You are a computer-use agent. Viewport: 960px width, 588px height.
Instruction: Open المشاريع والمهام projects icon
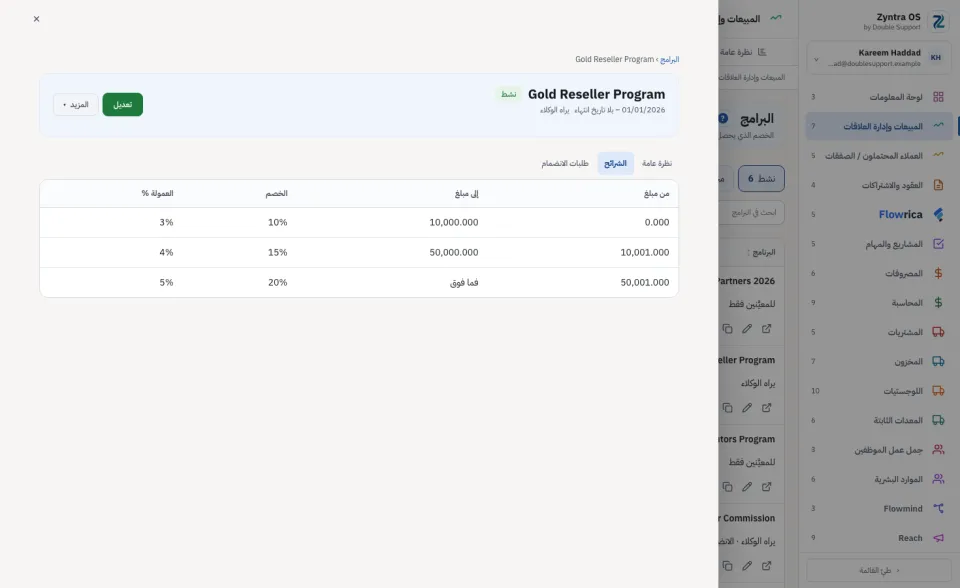click(x=938, y=244)
